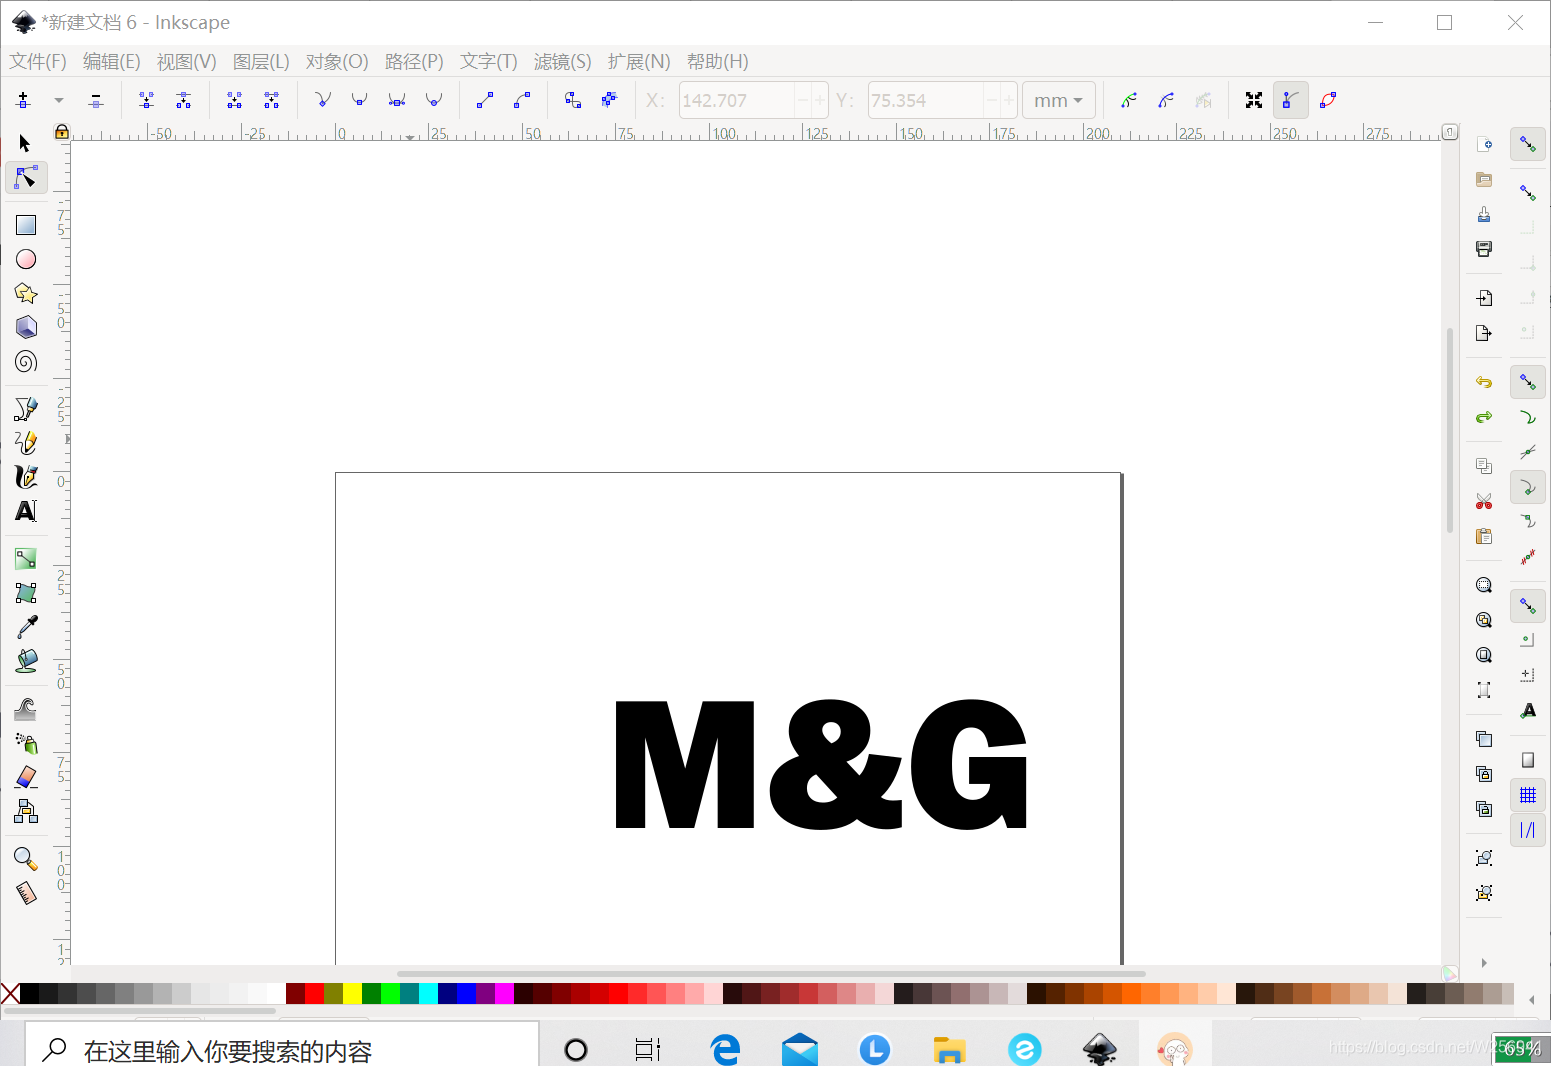The image size is (1551, 1066).
Task: Expand the commands bar overflow arrow
Action: tap(1484, 963)
